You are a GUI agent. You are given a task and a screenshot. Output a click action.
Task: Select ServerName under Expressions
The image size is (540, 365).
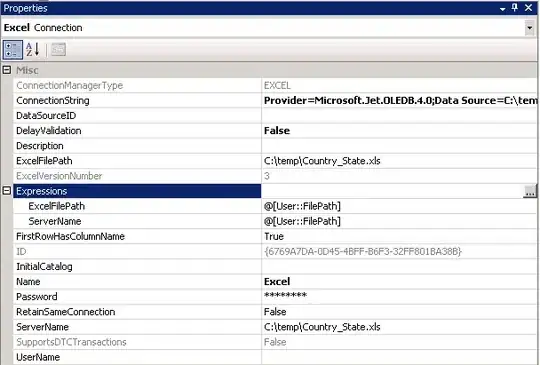[x=55, y=221]
